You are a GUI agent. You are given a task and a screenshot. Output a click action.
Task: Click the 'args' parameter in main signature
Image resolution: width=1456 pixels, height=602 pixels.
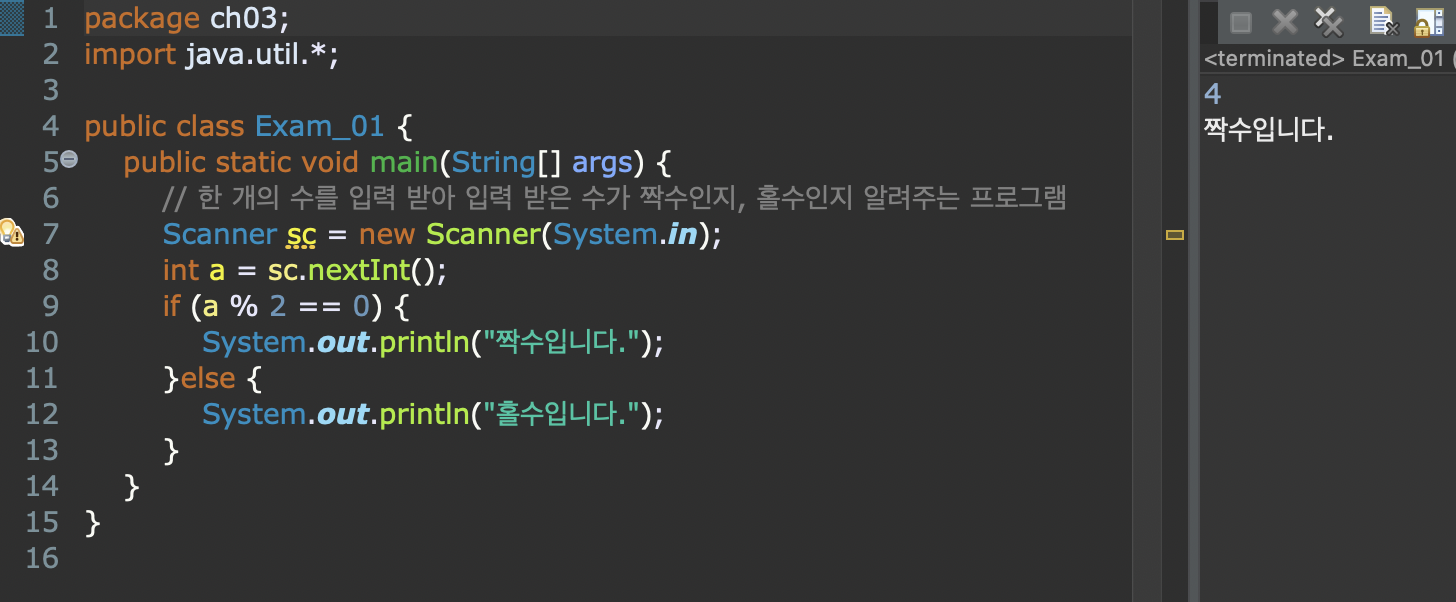(602, 163)
